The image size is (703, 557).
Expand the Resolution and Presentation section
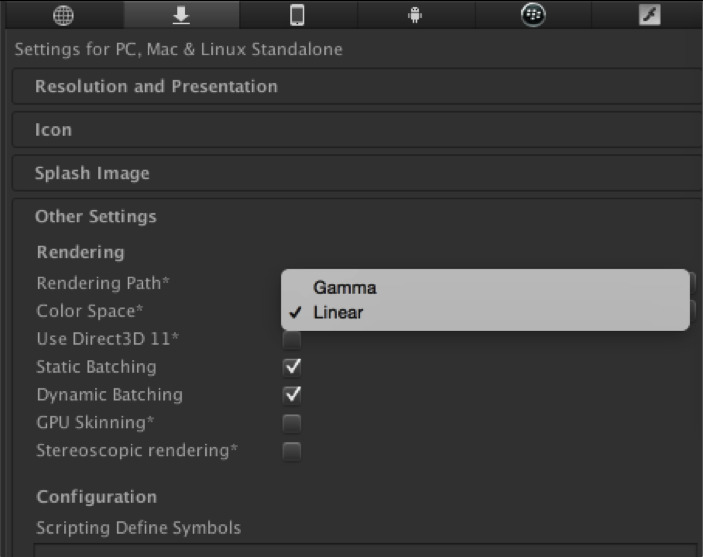pyautogui.click(x=156, y=87)
